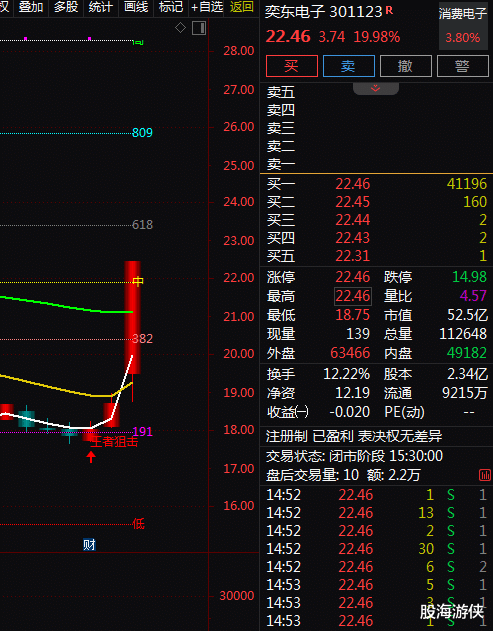The width and height of the screenshot is (493, 631).
Task: Click the diamond marker icon above chart
Action: pyautogui.click(x=180, y=28)
